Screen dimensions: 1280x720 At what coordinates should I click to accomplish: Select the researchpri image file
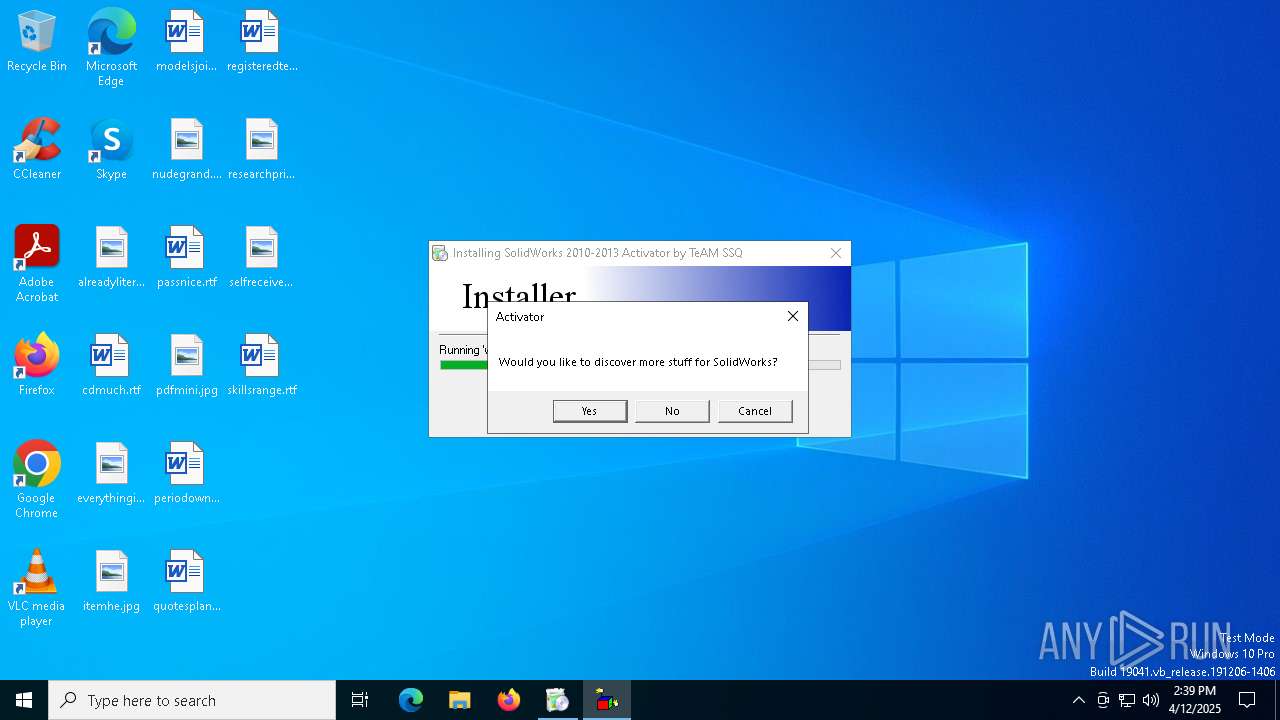(262, 150)
